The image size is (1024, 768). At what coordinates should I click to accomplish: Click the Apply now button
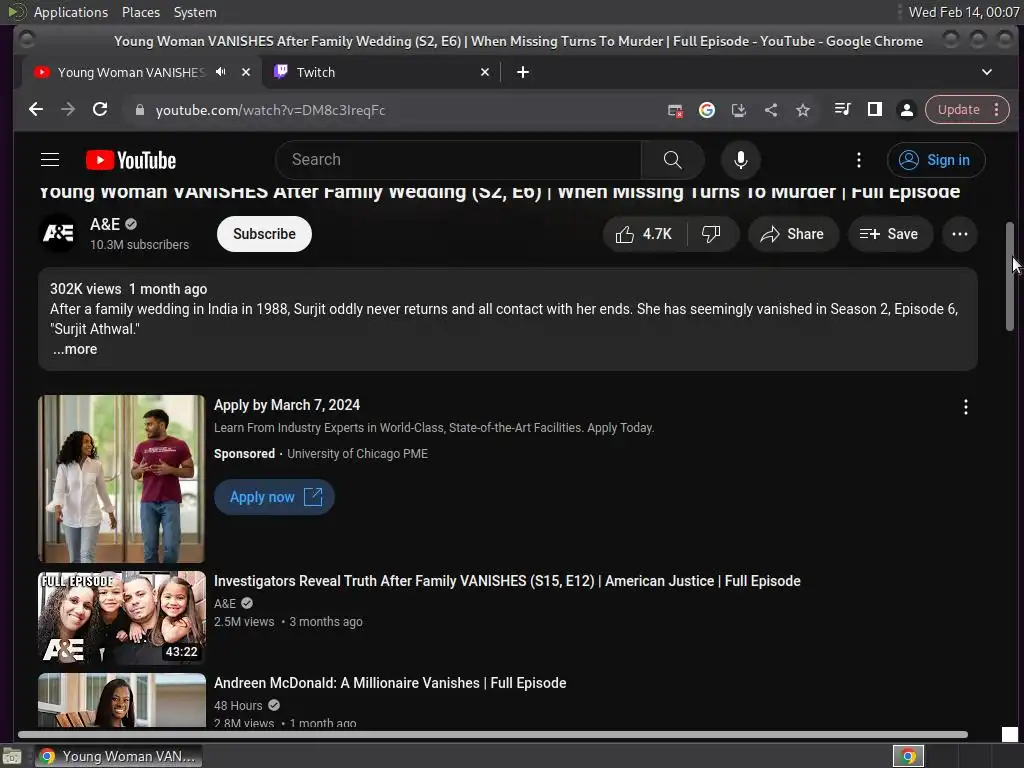tap(274, 497)
